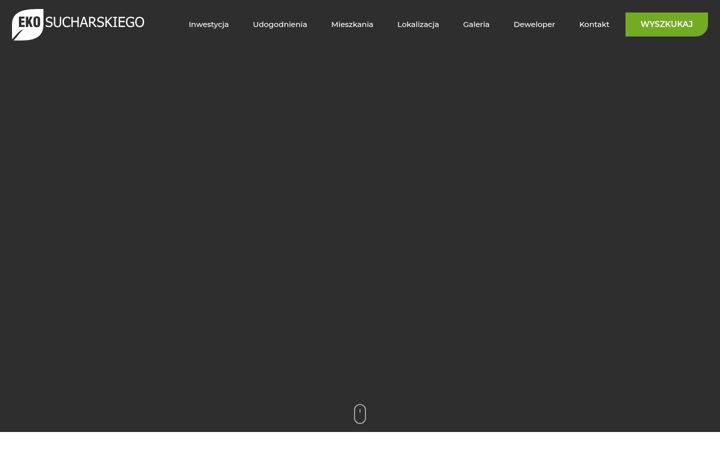720x450 pixels.
Task: Open the Lokalizacja page
Action: pos(418,24)
